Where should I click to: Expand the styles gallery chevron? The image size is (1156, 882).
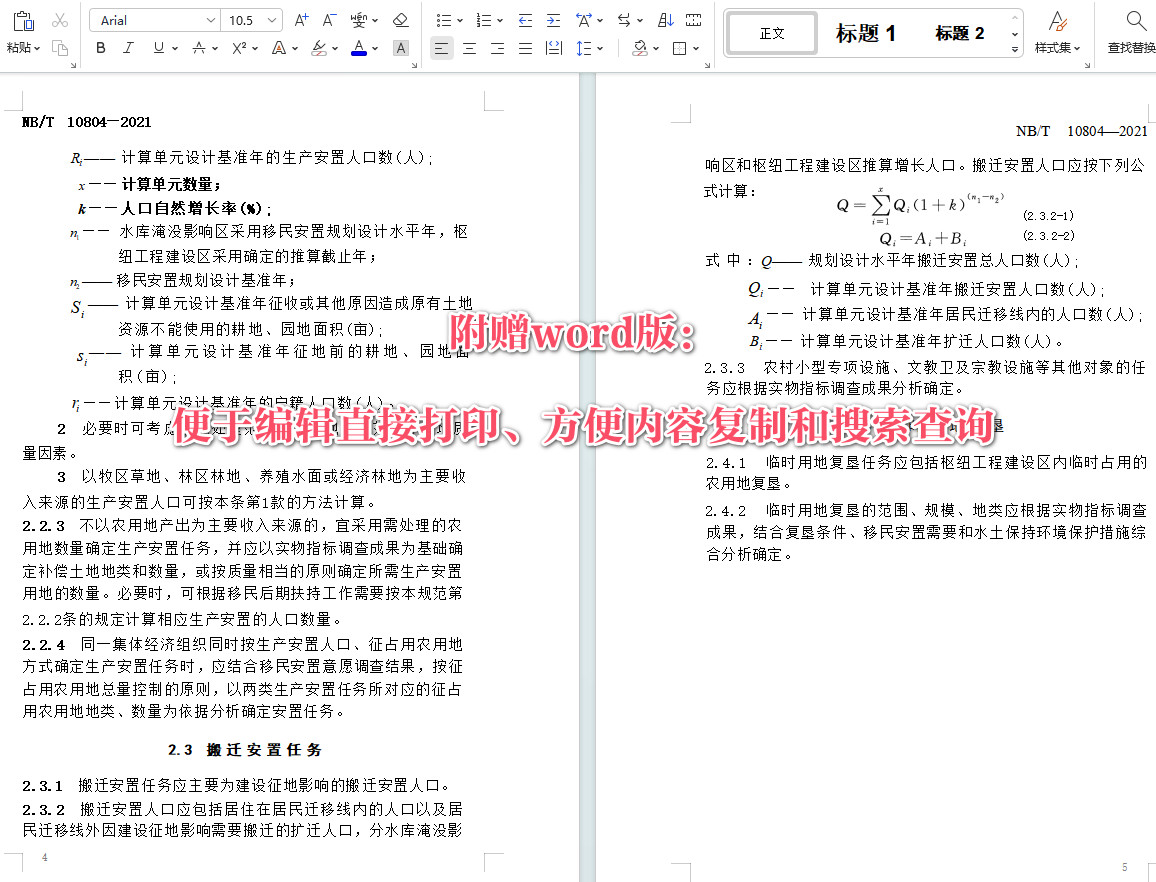click(1014, 48)
